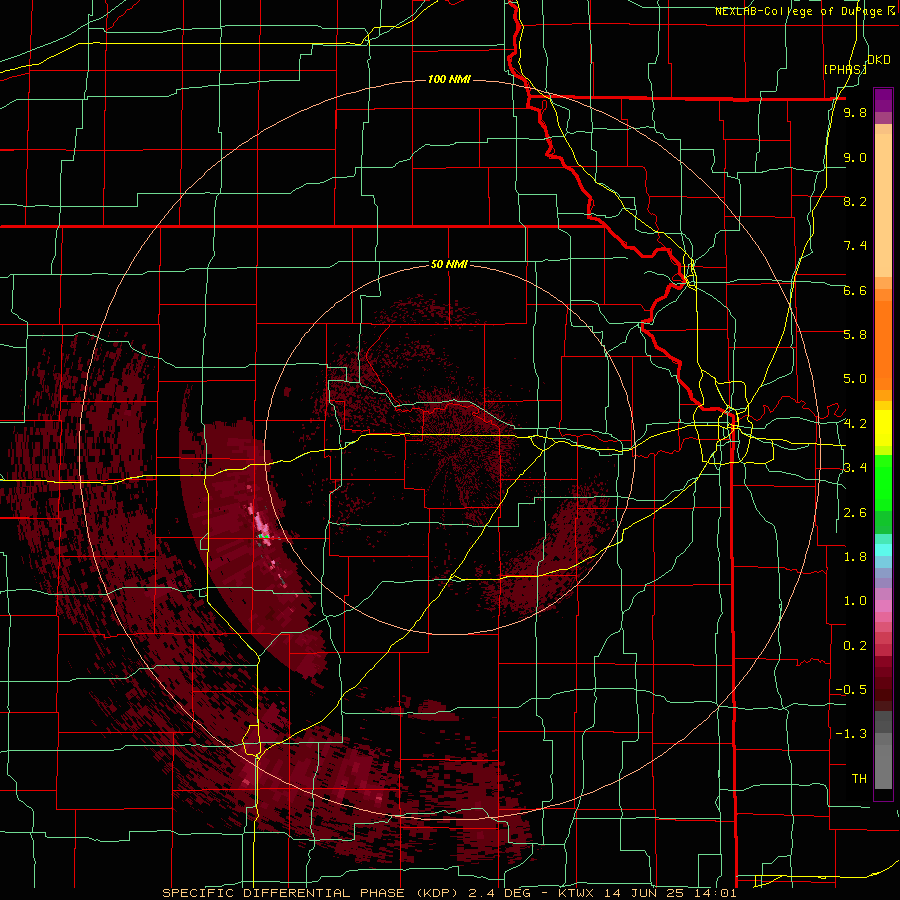Screen dimensions: 900x900
Task: Click the yellow segment of the color bar
Action: tap(883, 428)
